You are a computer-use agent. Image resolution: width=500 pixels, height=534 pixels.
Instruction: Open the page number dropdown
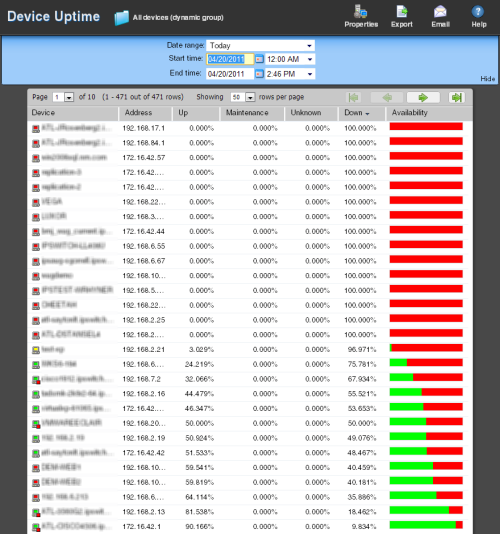tap(69, 97)
